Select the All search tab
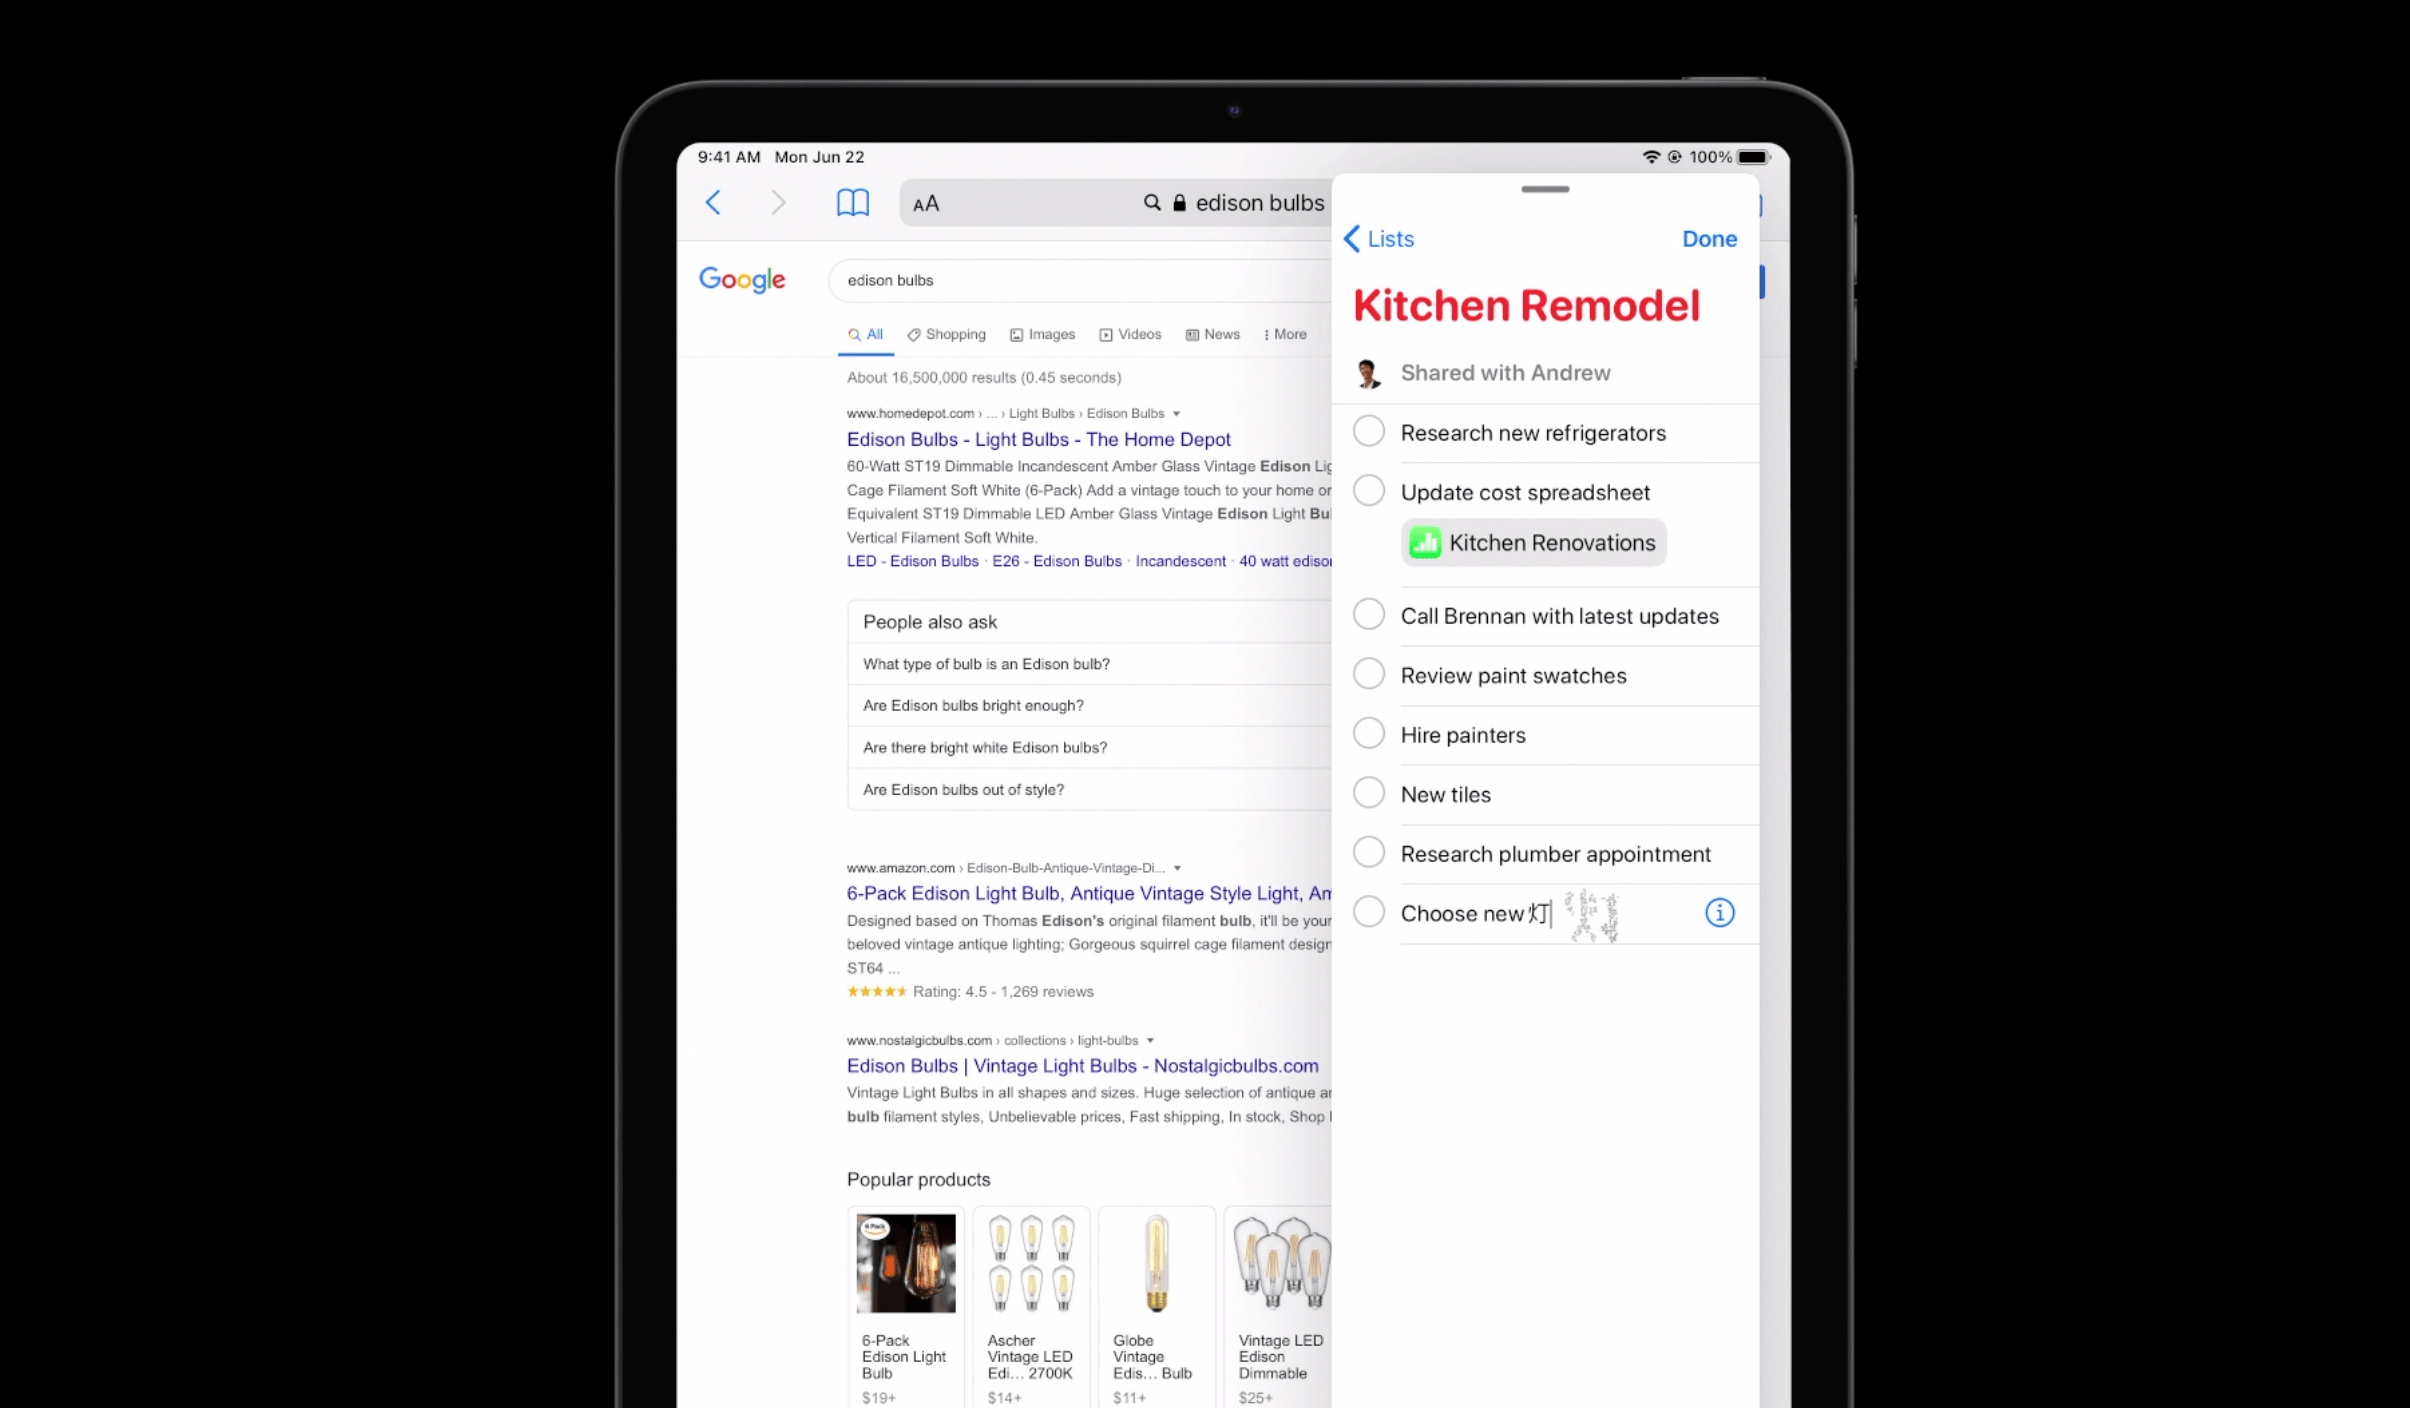Viewport: 2410px width, 1408px height. 866,335
